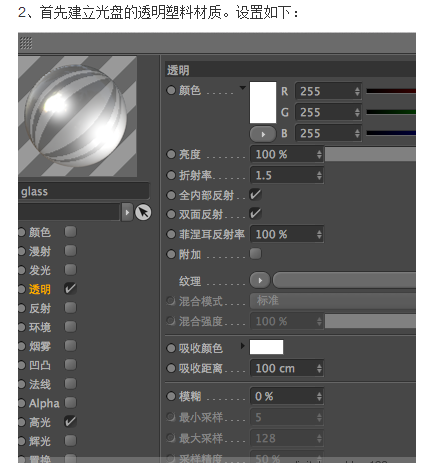The height and width of the screenshot is (463, 431).
Task: Select the 反射 channel in list
Action: point(40,308)
